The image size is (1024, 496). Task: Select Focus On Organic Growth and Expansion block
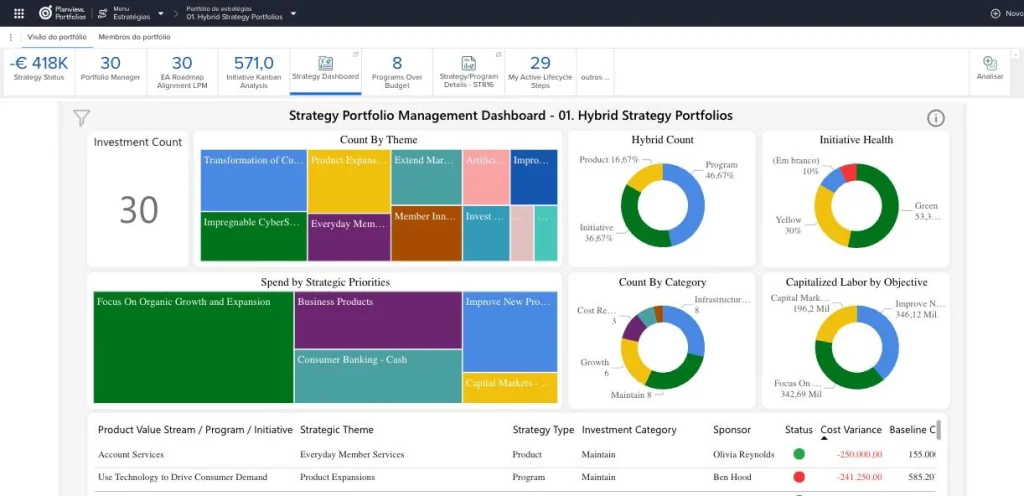pos(193,347)
